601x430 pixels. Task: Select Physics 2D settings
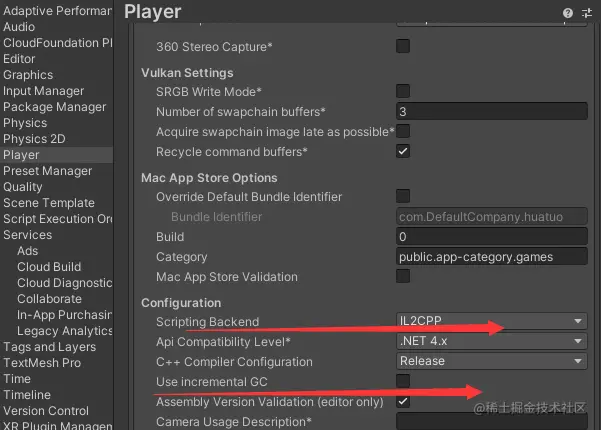coord(57,139)
